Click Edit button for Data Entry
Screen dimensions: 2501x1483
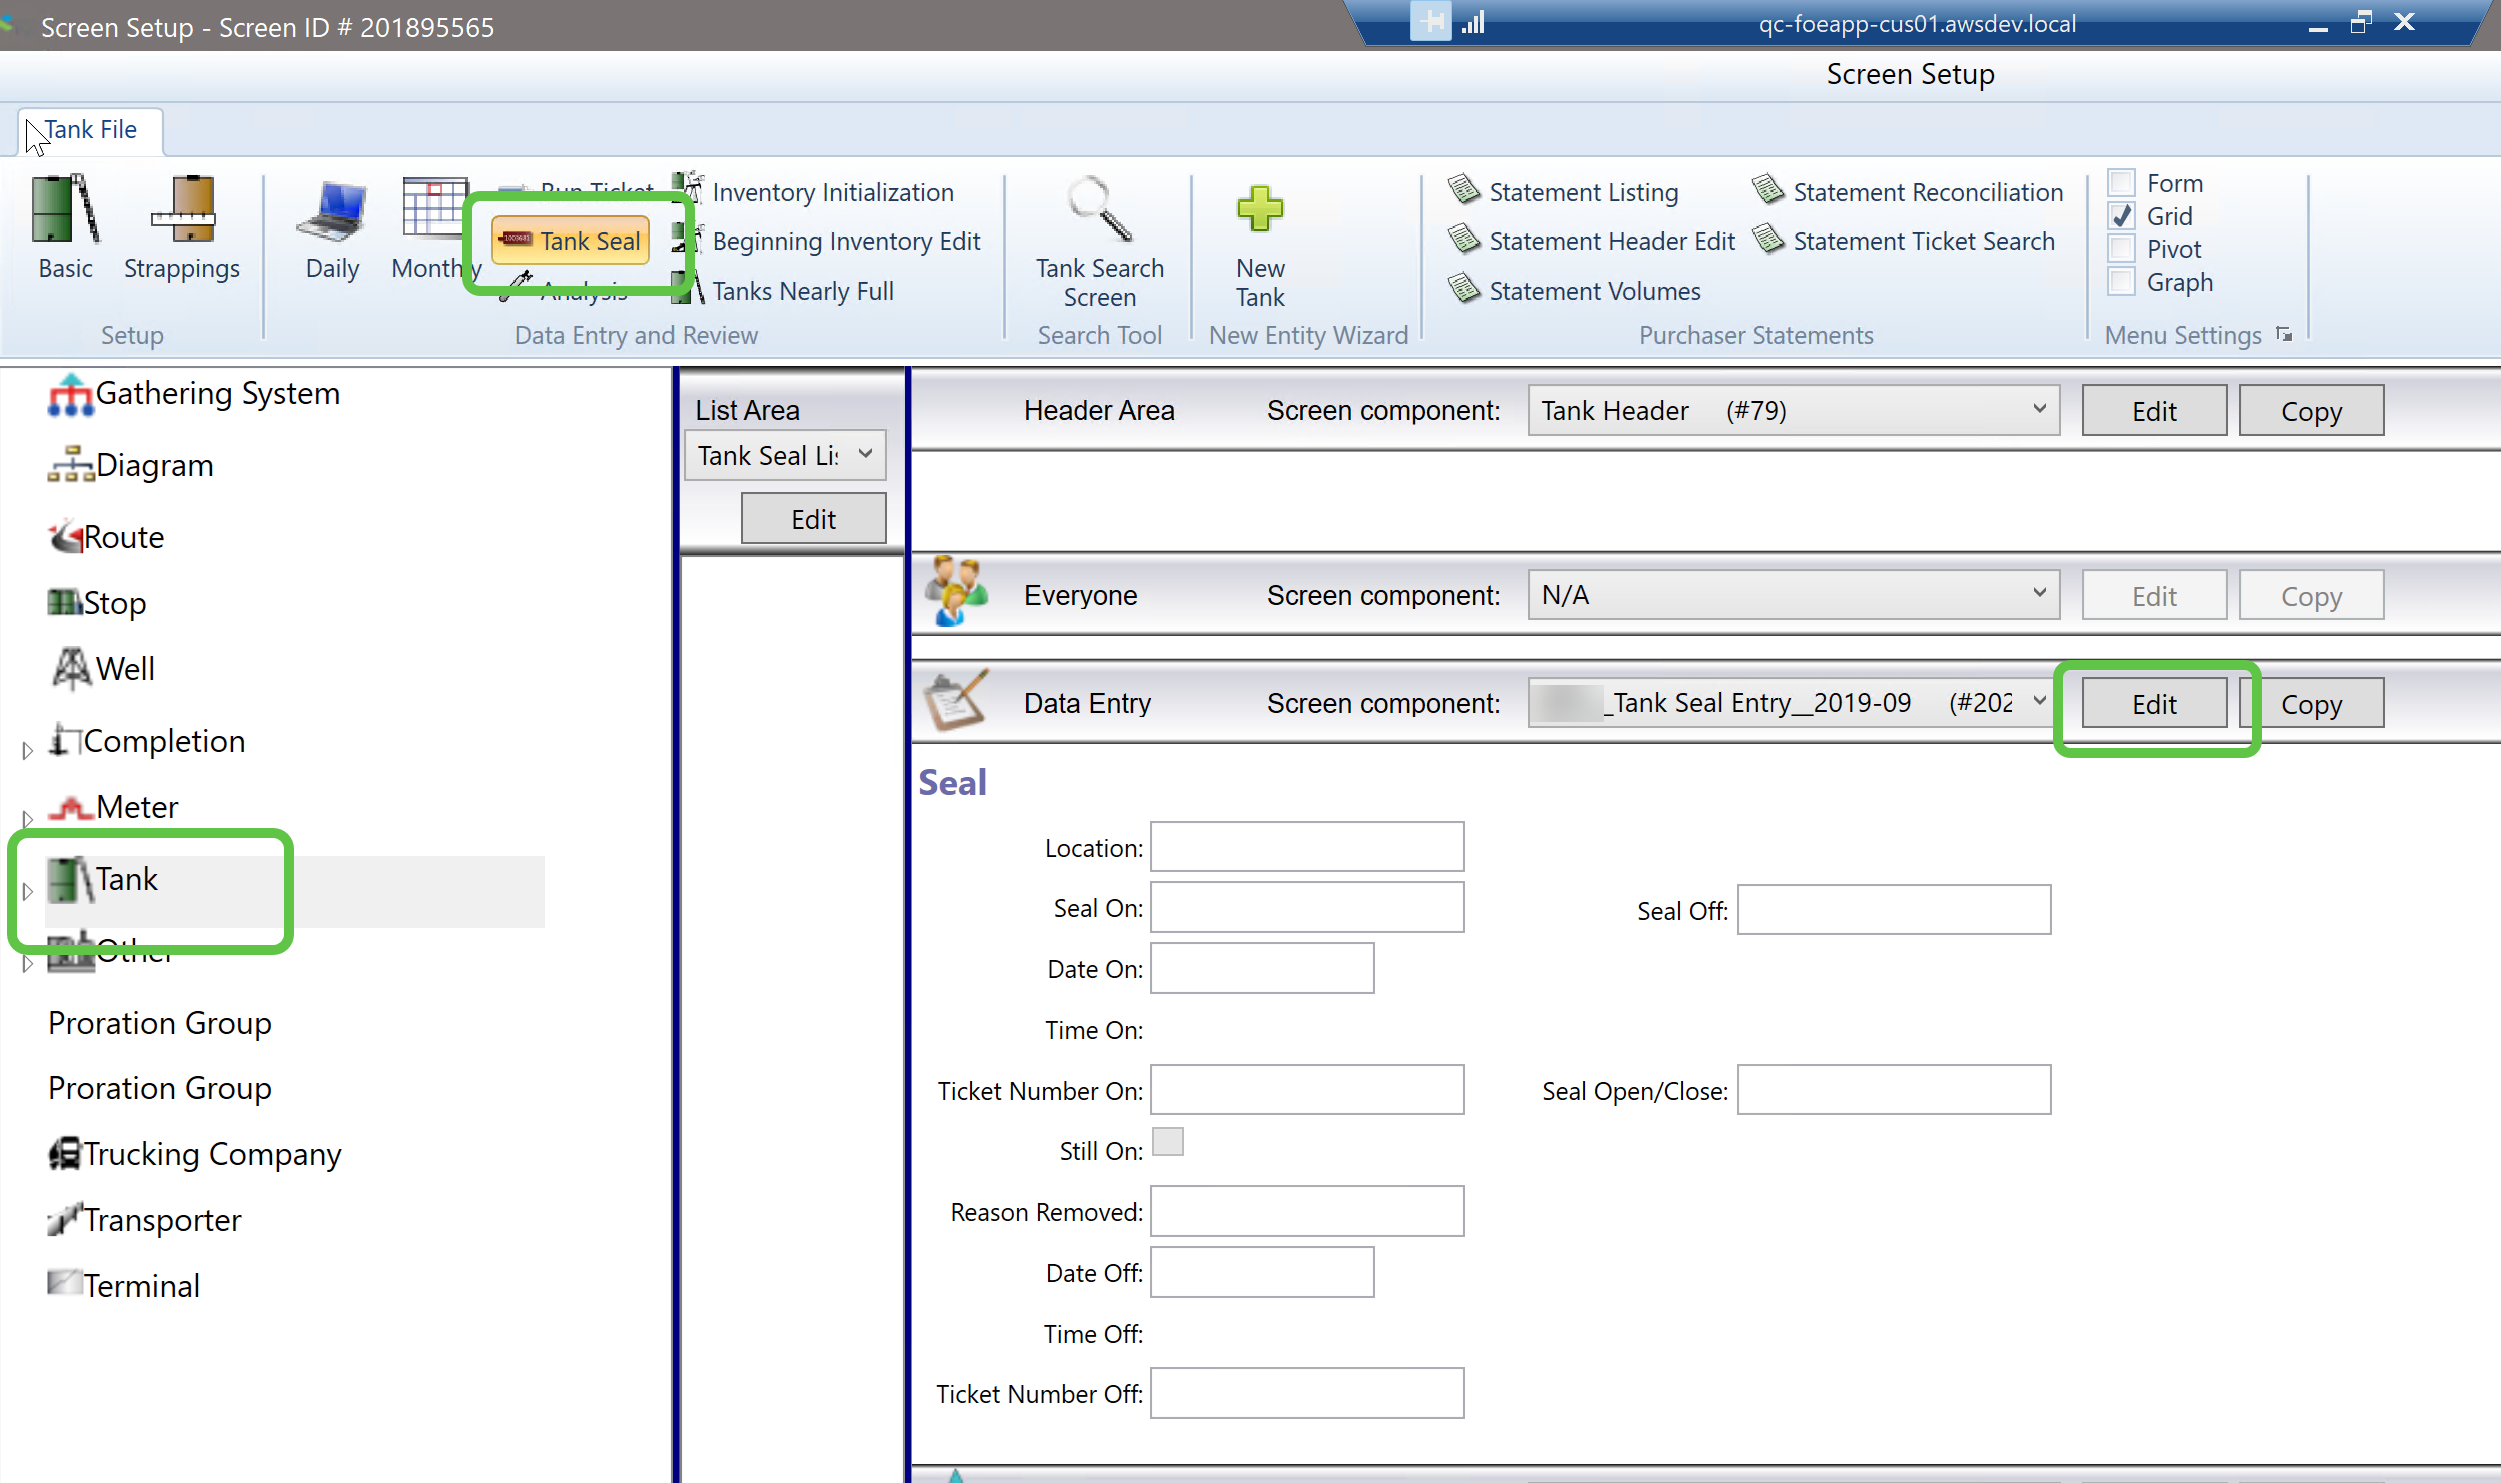[2153, 704]
